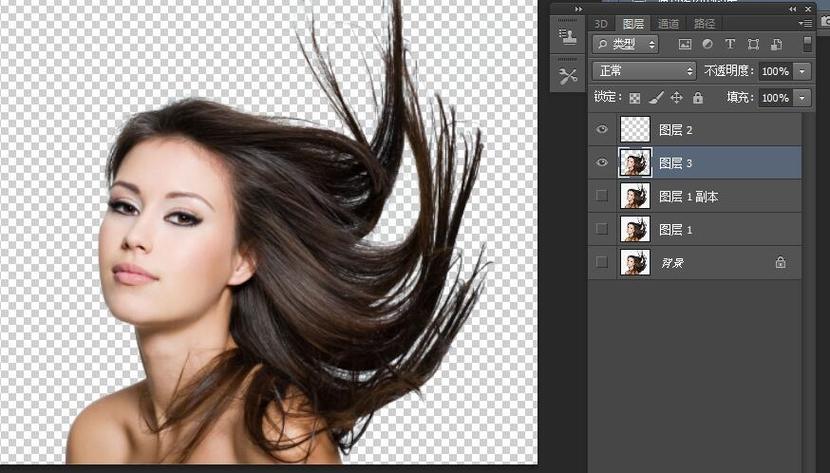Show 图层 1 副本 visibility box

point(602,196)
